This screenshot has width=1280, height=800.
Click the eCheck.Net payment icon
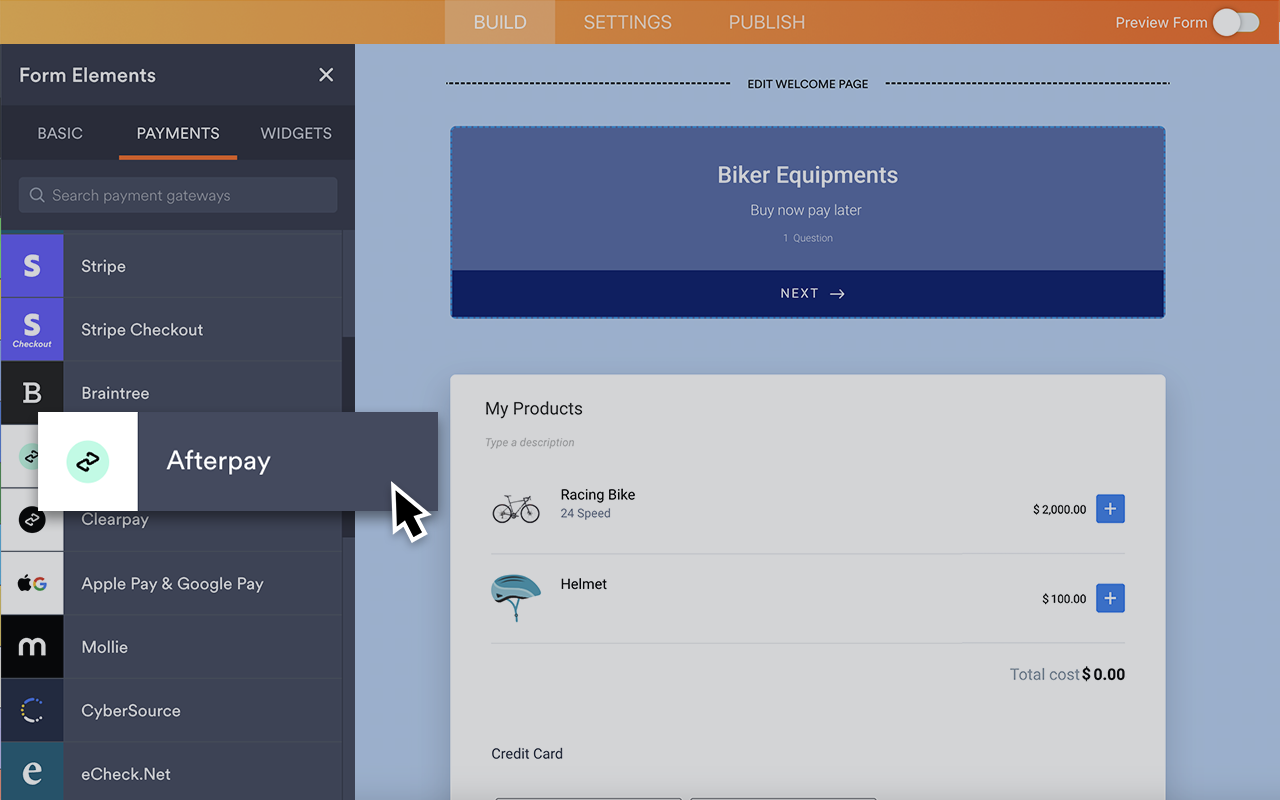32,773
